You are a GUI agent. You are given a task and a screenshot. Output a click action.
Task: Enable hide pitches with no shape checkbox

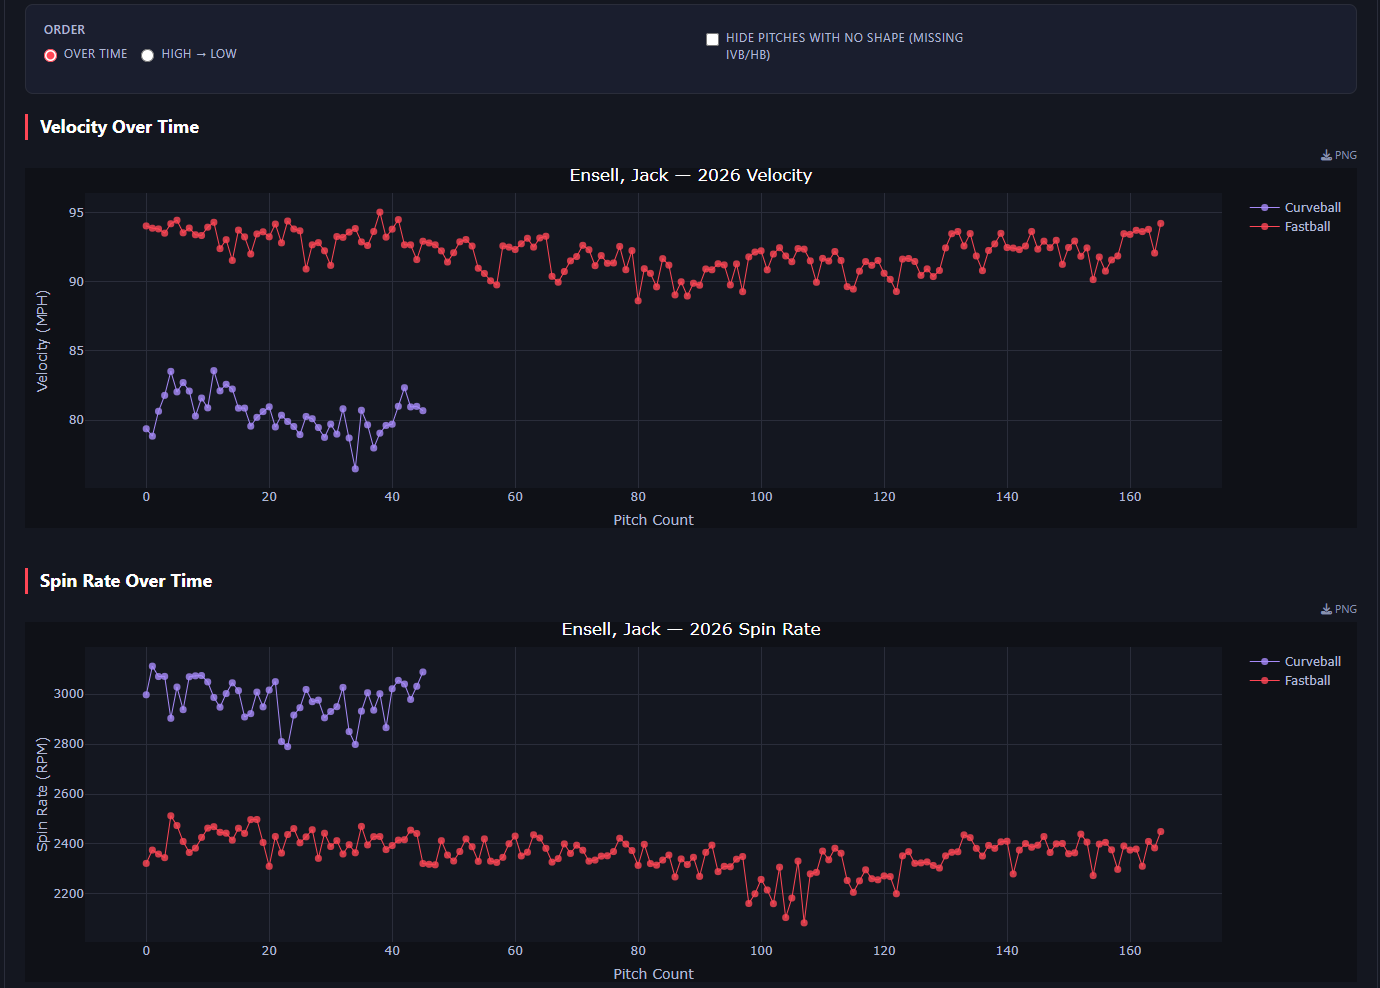tap(712, 39)
